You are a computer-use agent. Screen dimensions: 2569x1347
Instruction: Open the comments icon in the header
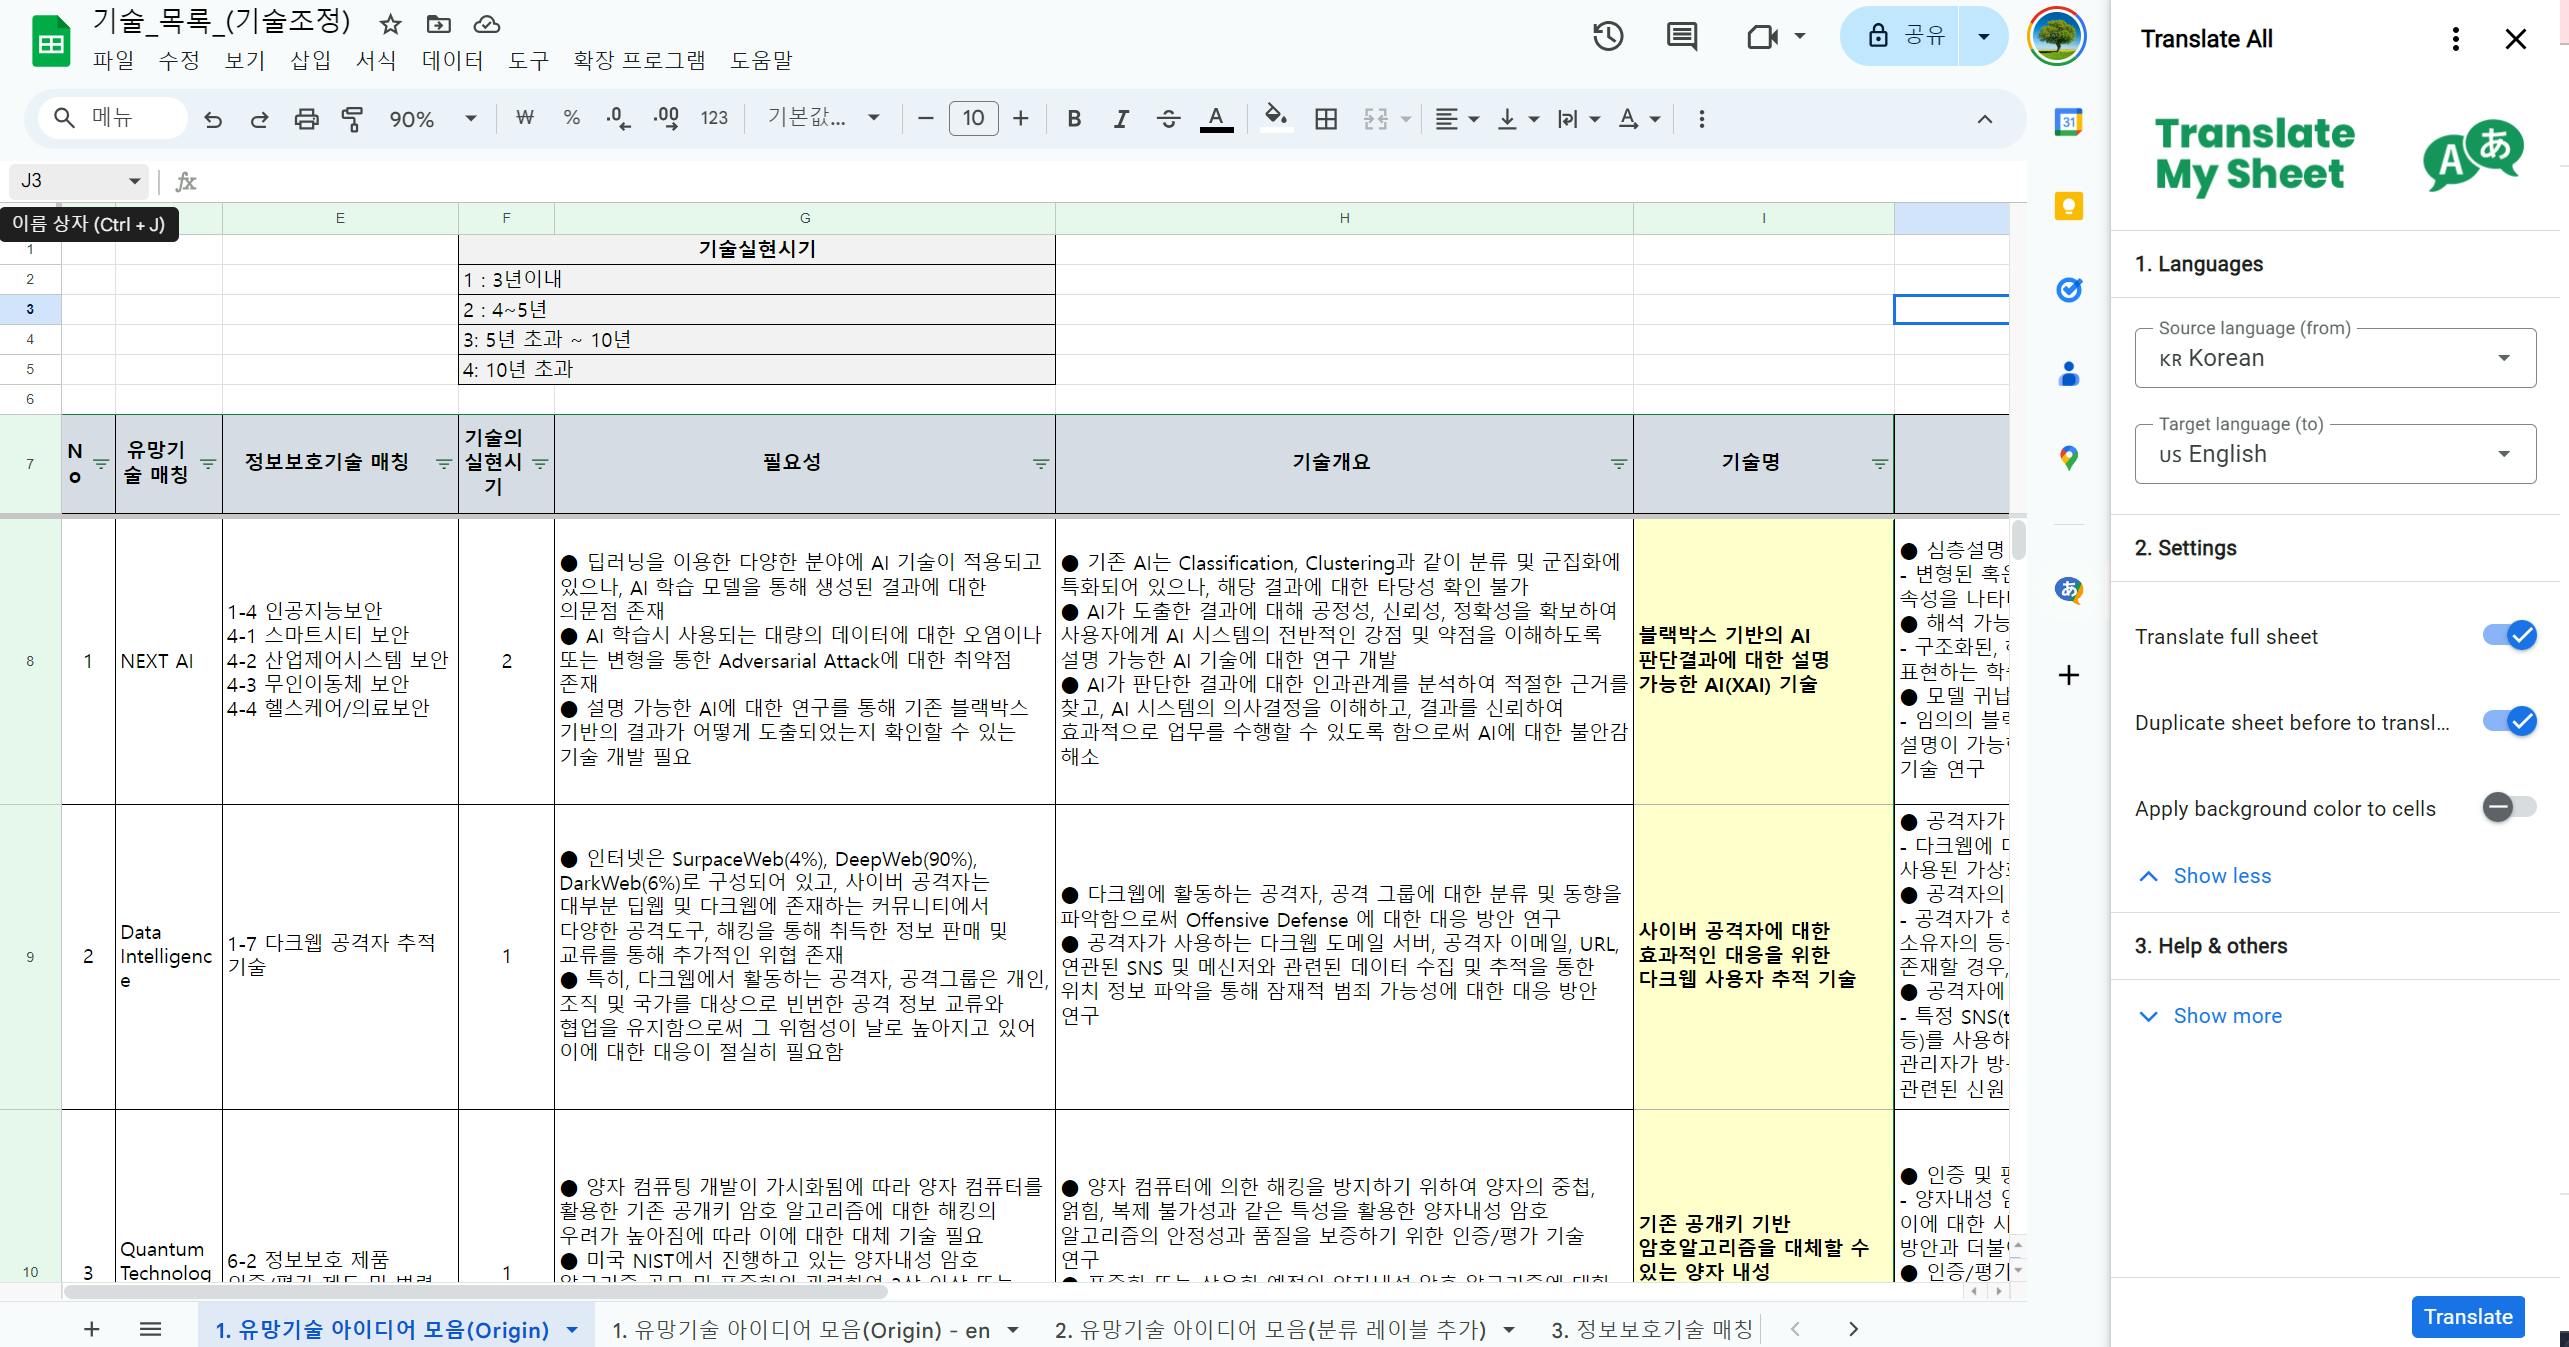point(1681,37)
